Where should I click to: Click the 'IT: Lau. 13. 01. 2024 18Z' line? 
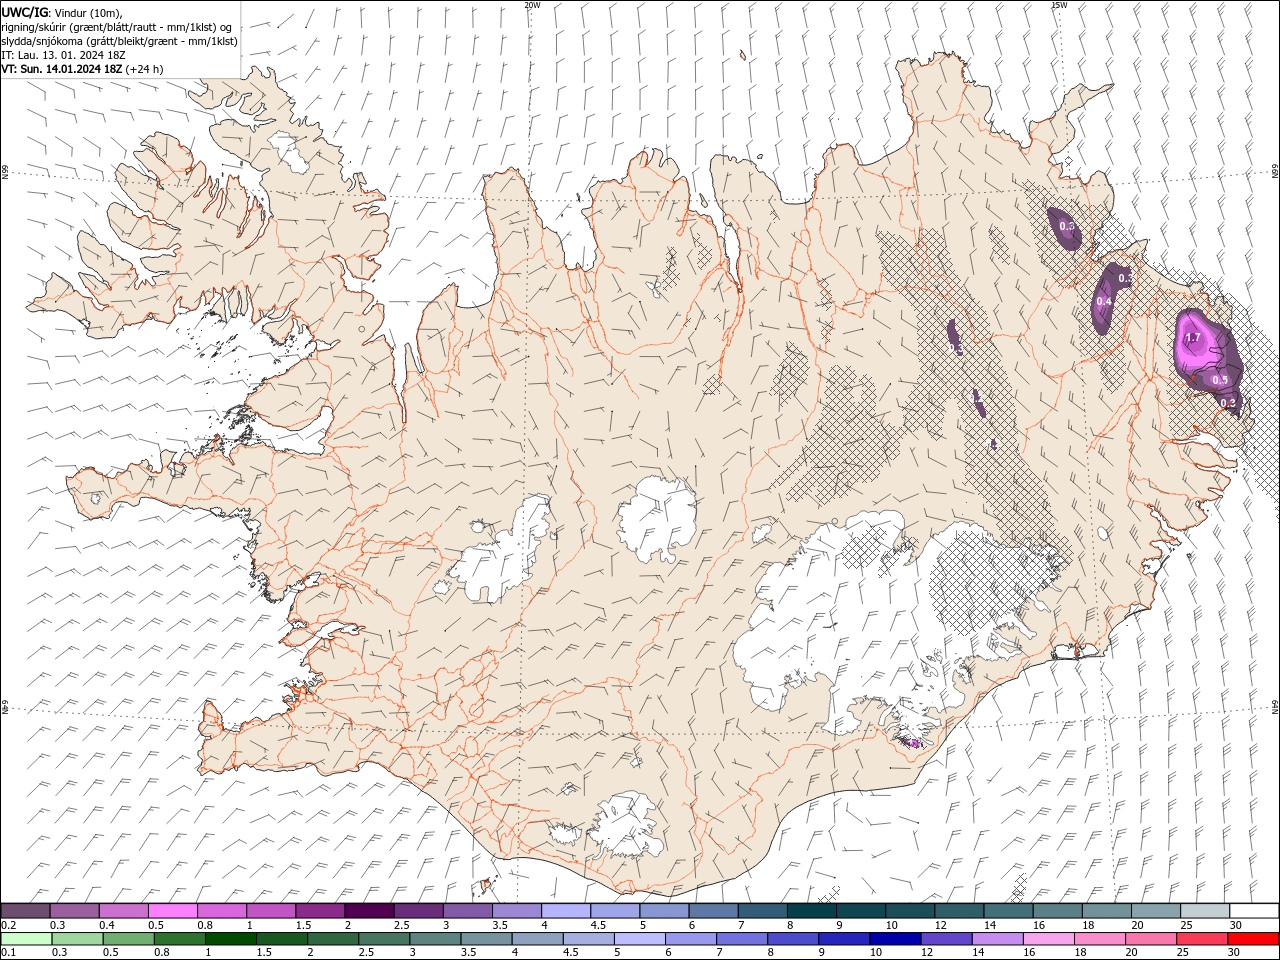coord(63,55)
